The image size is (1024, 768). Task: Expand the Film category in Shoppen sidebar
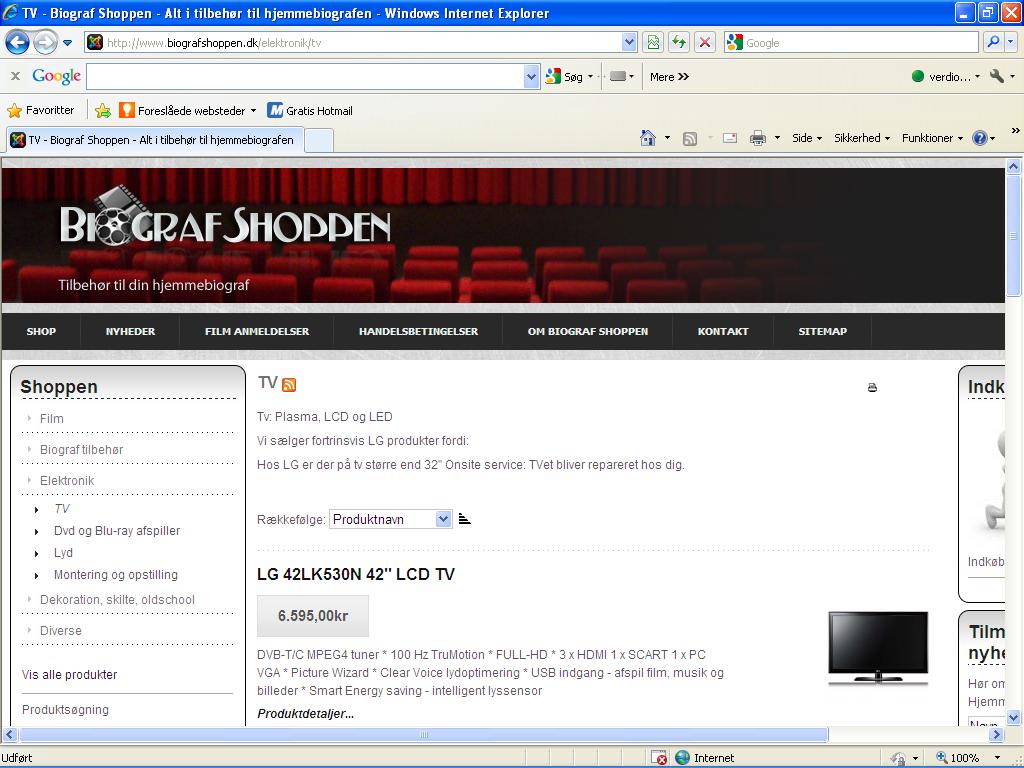point(52,419)
